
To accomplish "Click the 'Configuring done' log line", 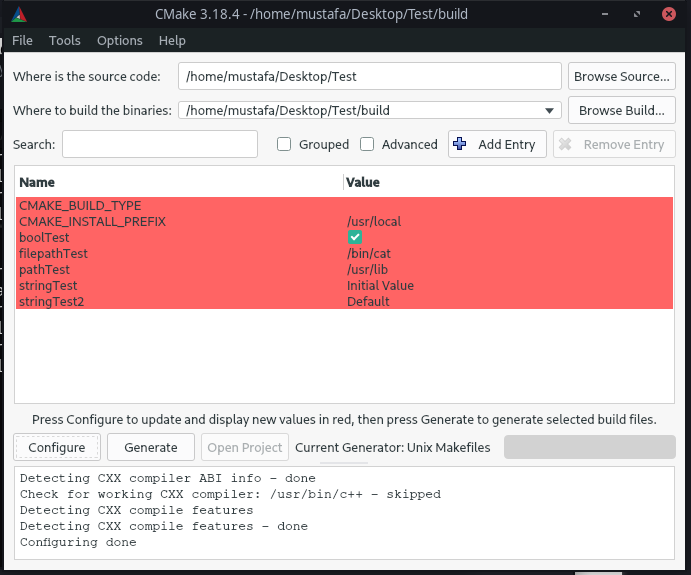I will pyautogui.click(x=78, y=542).
